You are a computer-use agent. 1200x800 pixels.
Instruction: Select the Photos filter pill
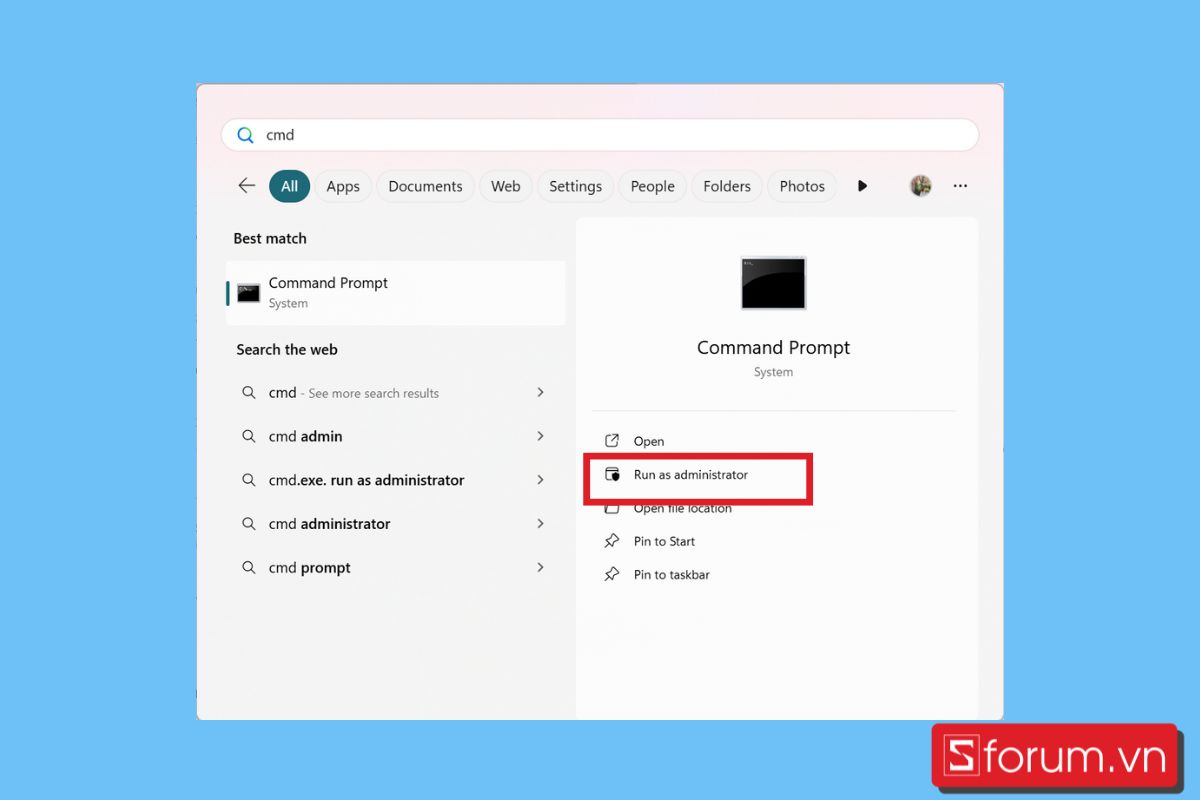pyautogui.click(x=802, y=186)
